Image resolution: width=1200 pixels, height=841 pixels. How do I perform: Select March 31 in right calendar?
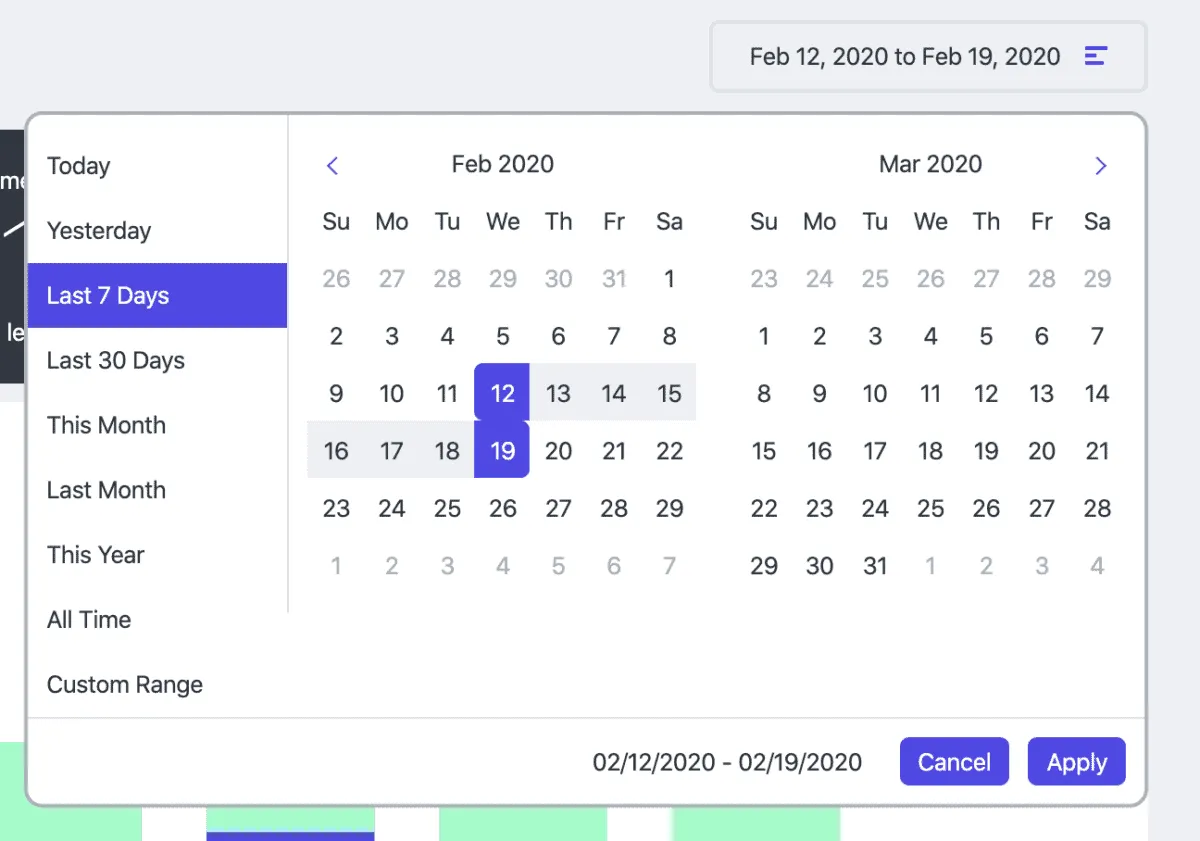(x=875, y=566)
